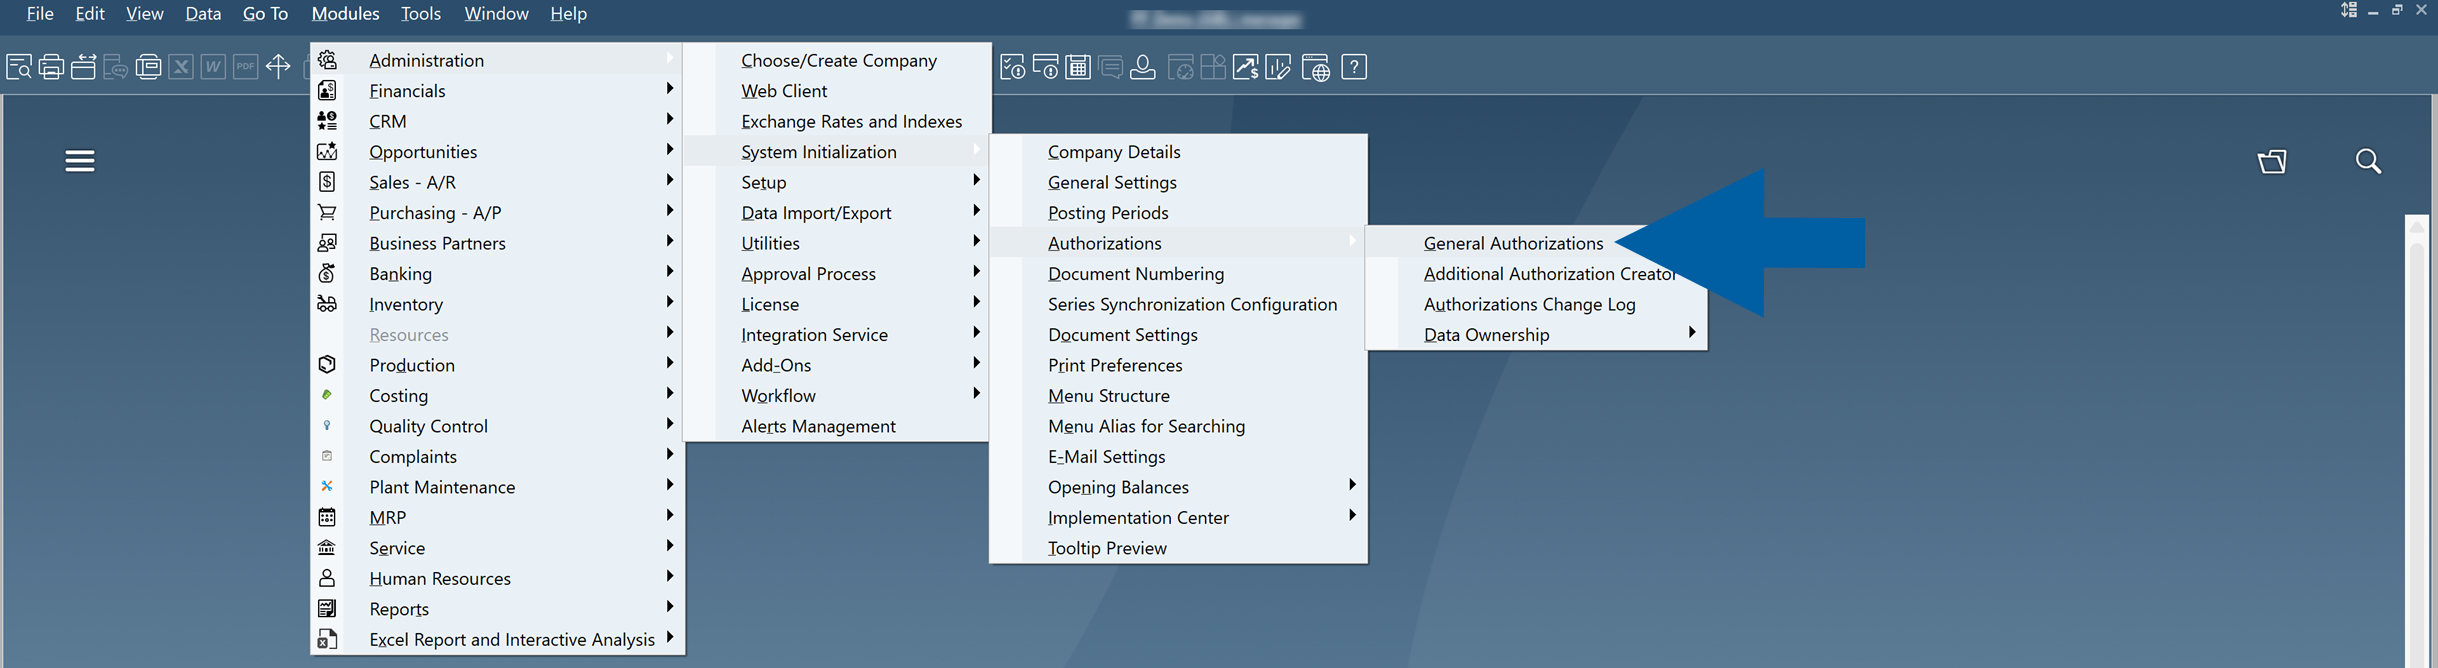Click the layout-with-arrows icon beside Print
Viewport: 2438px width, 668px height.
(x=83, y=67)
